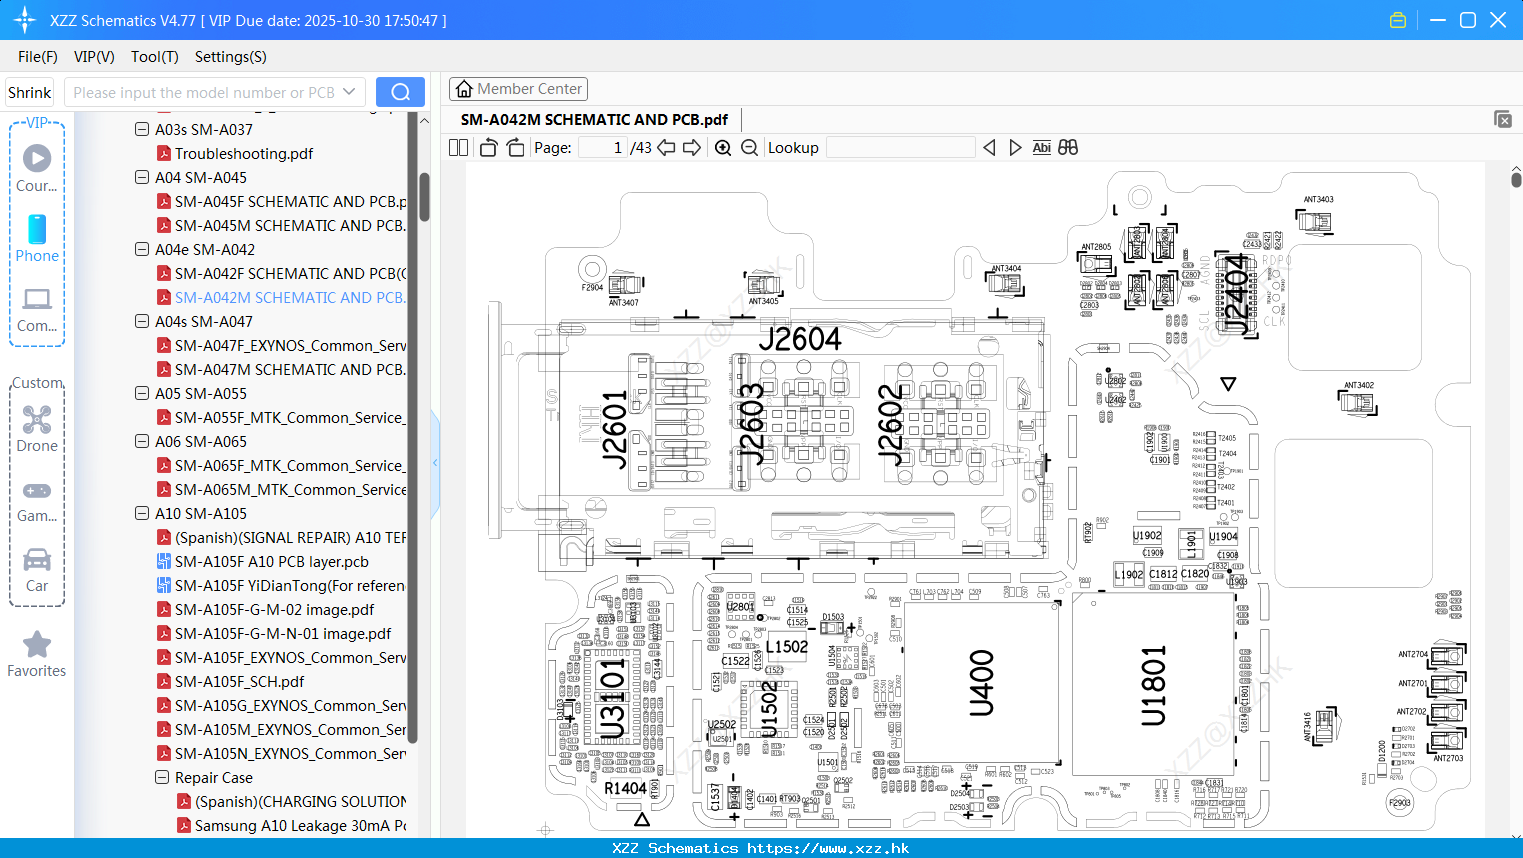Open the Tool(T) menu
Image resolution: width=1523 pixels, height=858 pixels.
155,57
